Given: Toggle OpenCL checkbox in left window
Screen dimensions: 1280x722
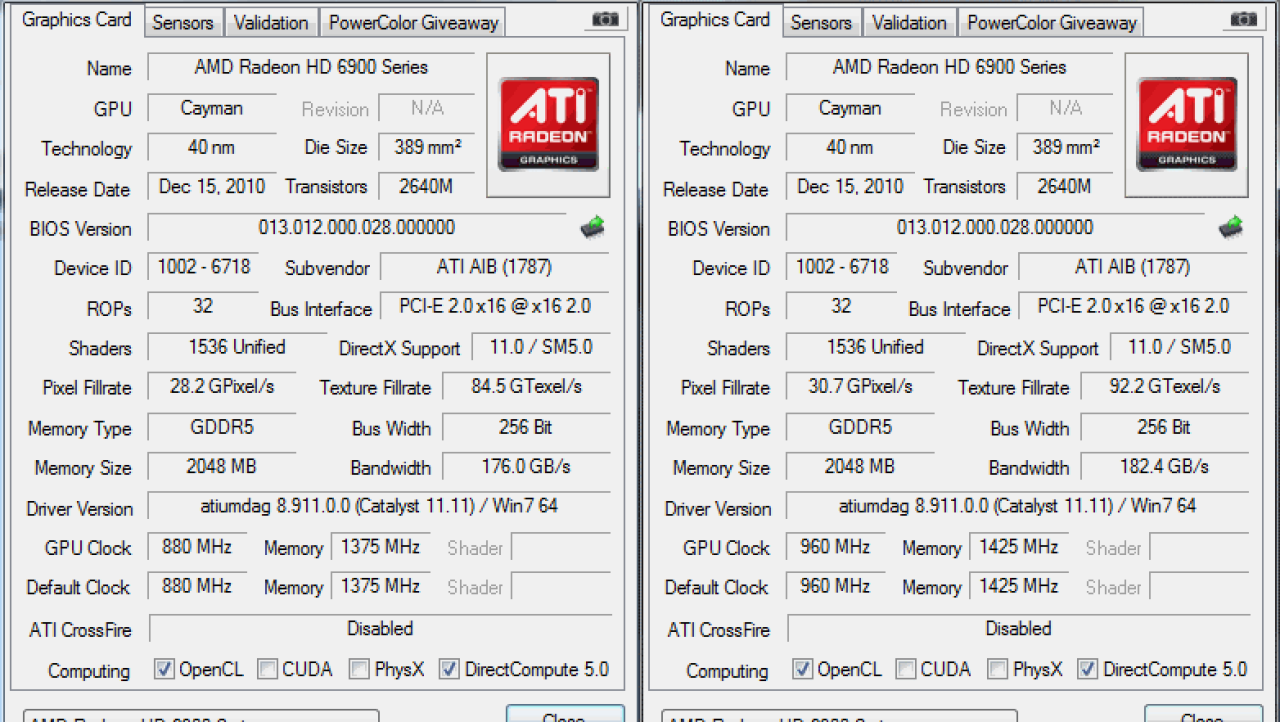Looking at the screenshot, I should 164,669.
